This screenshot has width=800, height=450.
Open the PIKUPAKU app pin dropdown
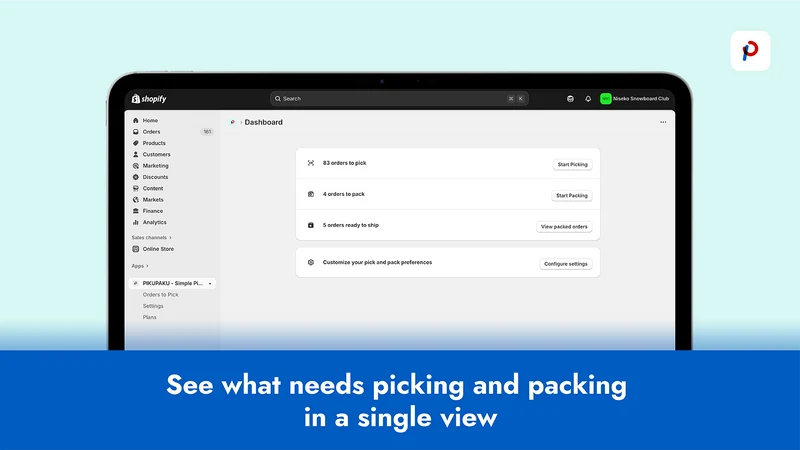pyautogui.click(x=210, y=283)
